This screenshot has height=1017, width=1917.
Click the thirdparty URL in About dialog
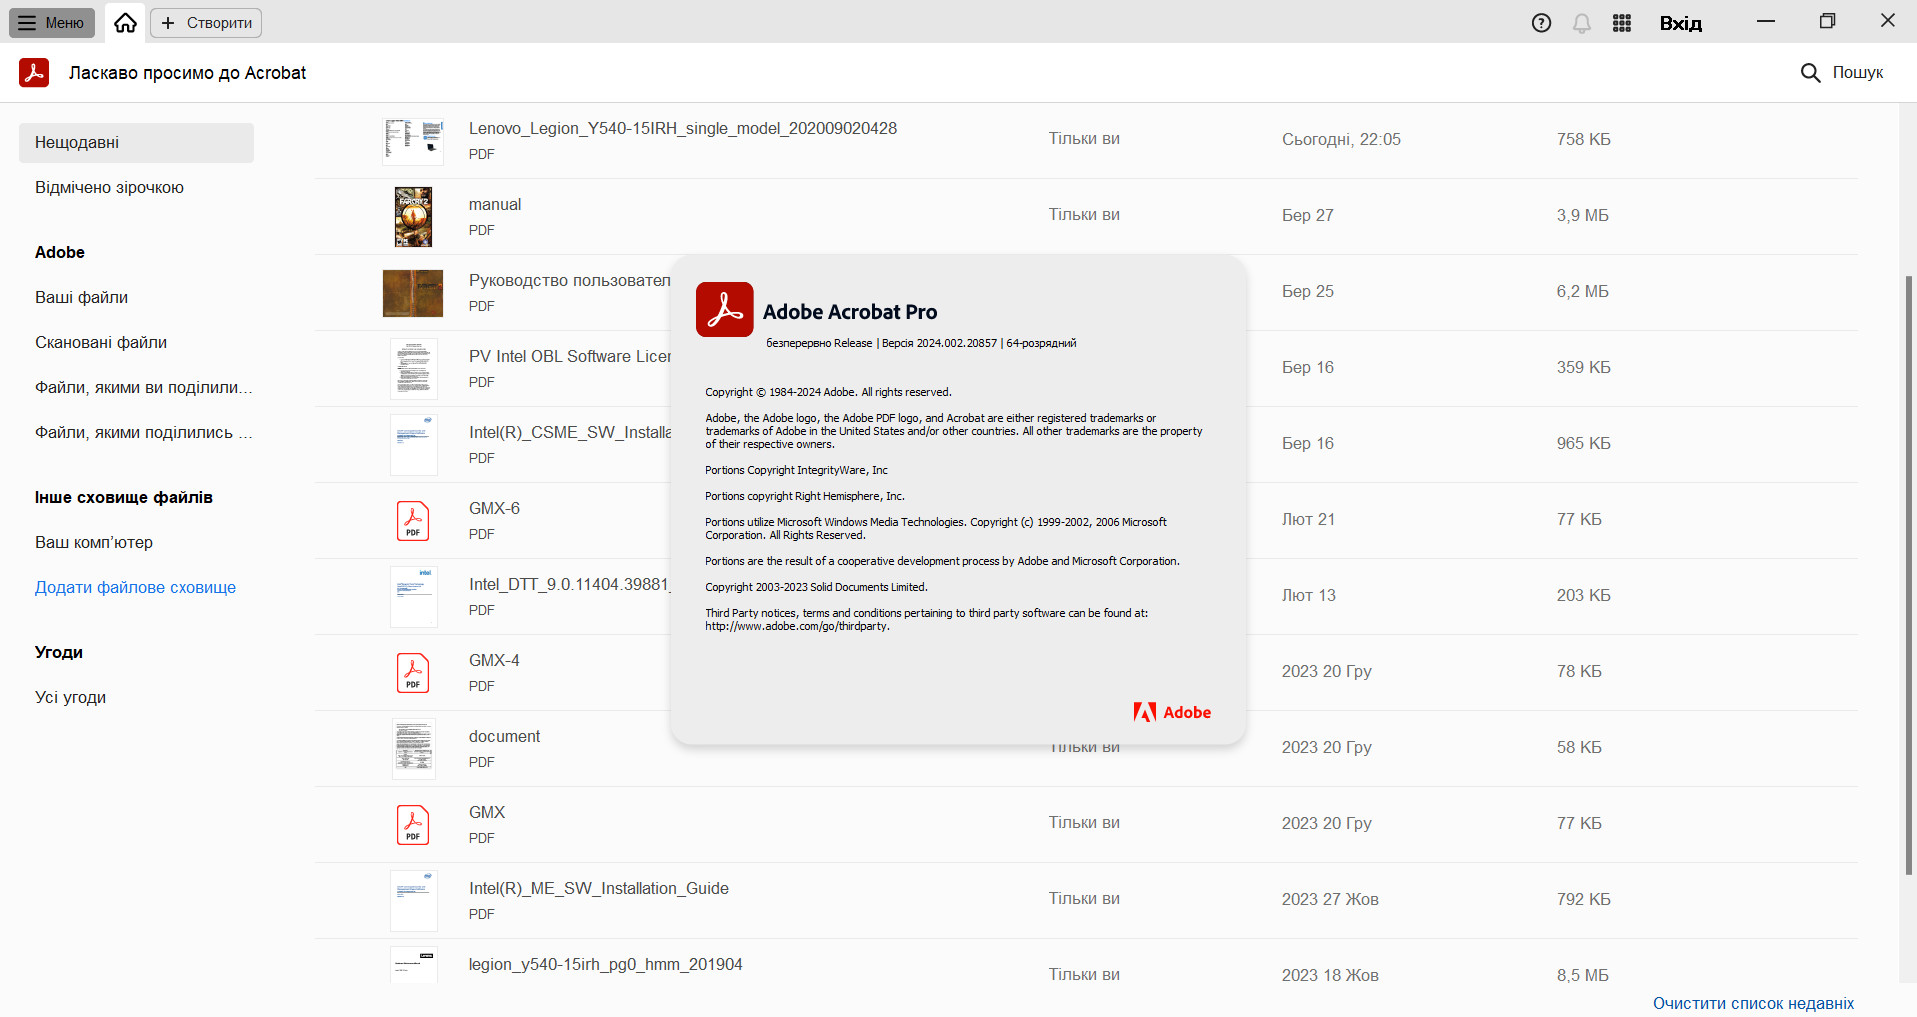pos(797,627)
